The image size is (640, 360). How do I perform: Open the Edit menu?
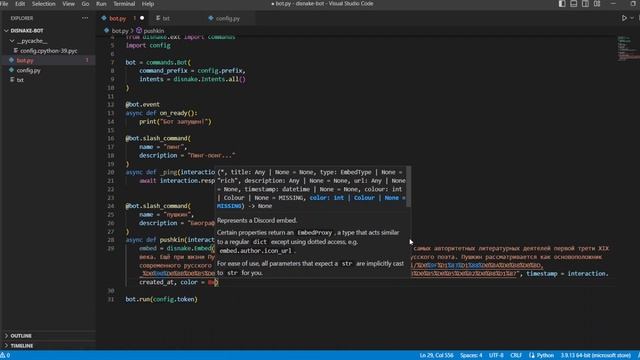20,4
